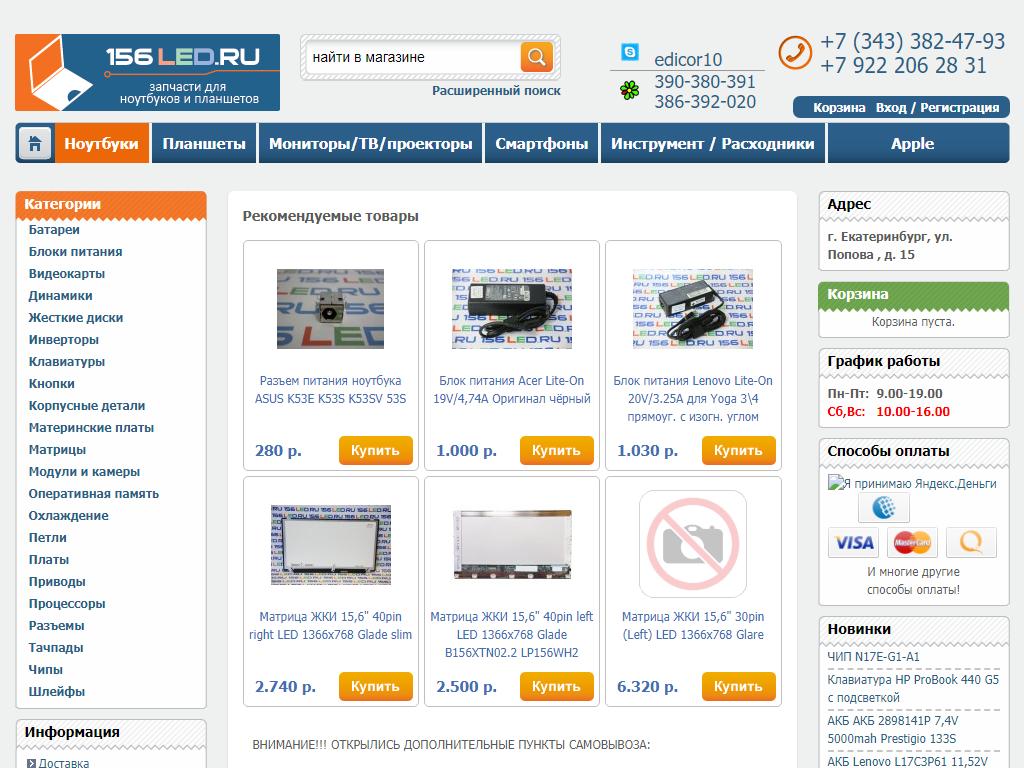Click the Корзина link in header
This screenshot has height=768, width=1024.
click(839, 107)
